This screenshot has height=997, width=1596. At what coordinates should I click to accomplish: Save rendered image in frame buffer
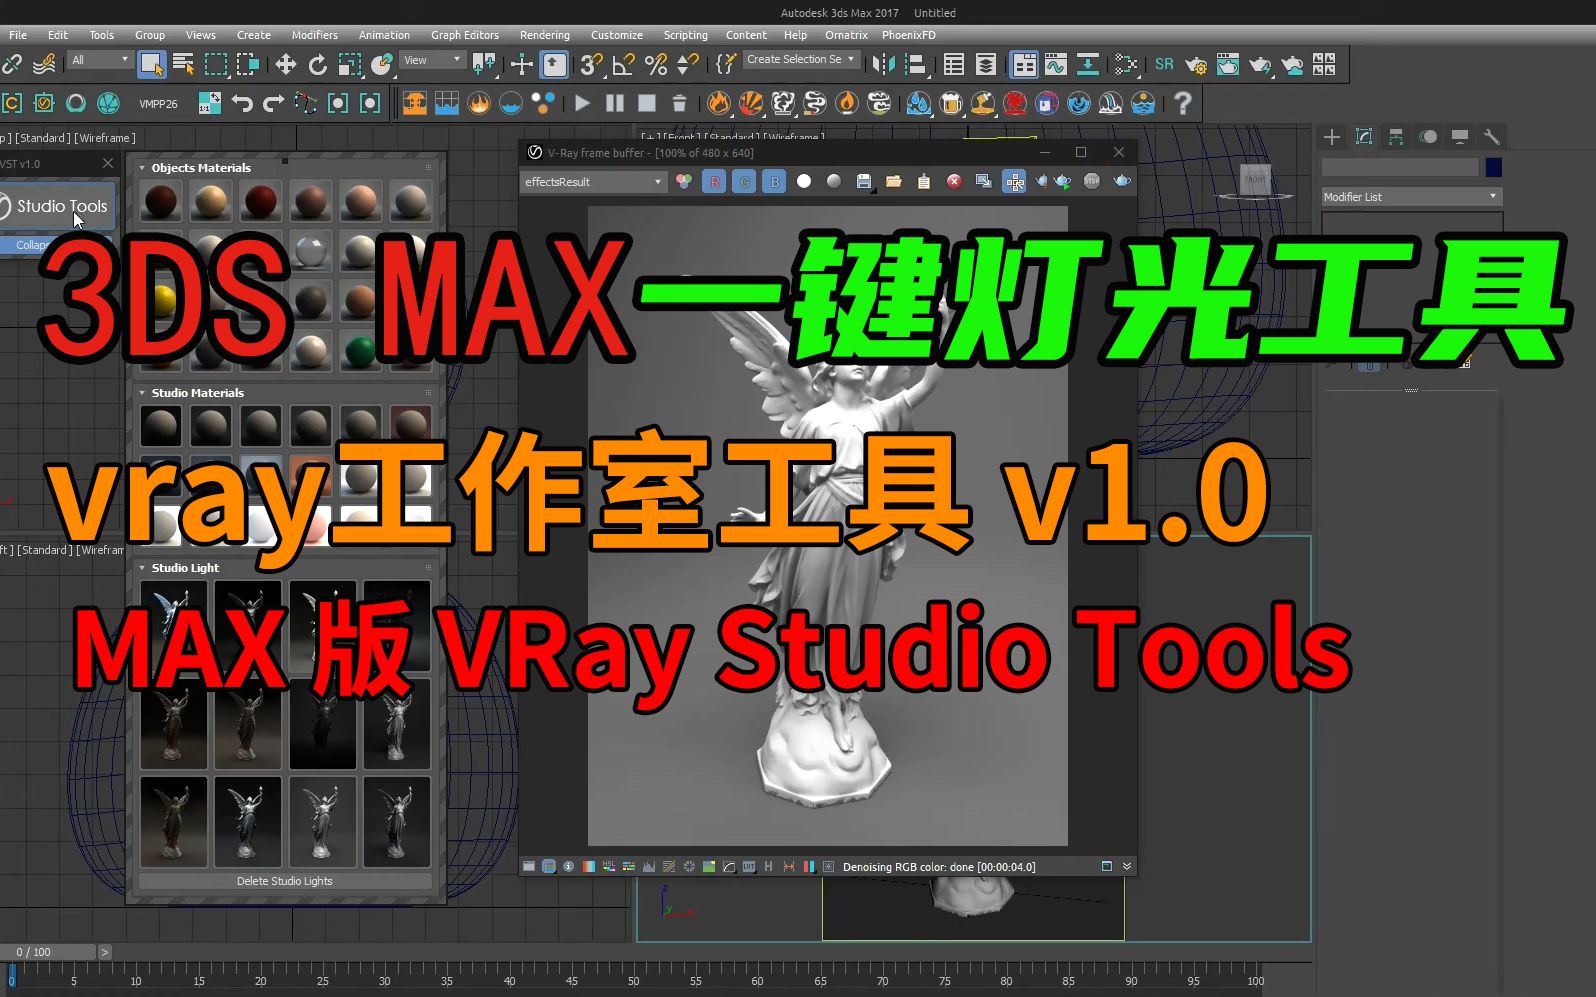pyautogui.click(x=864, y=181)
